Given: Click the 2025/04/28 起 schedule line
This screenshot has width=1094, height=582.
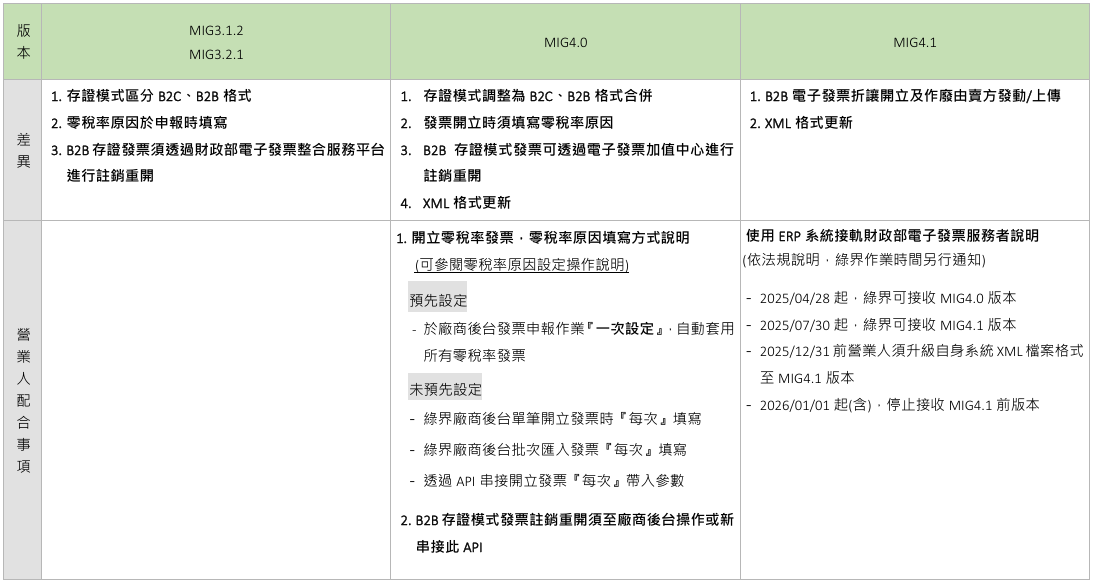Looking at the screenshot, I should [888, 298].
